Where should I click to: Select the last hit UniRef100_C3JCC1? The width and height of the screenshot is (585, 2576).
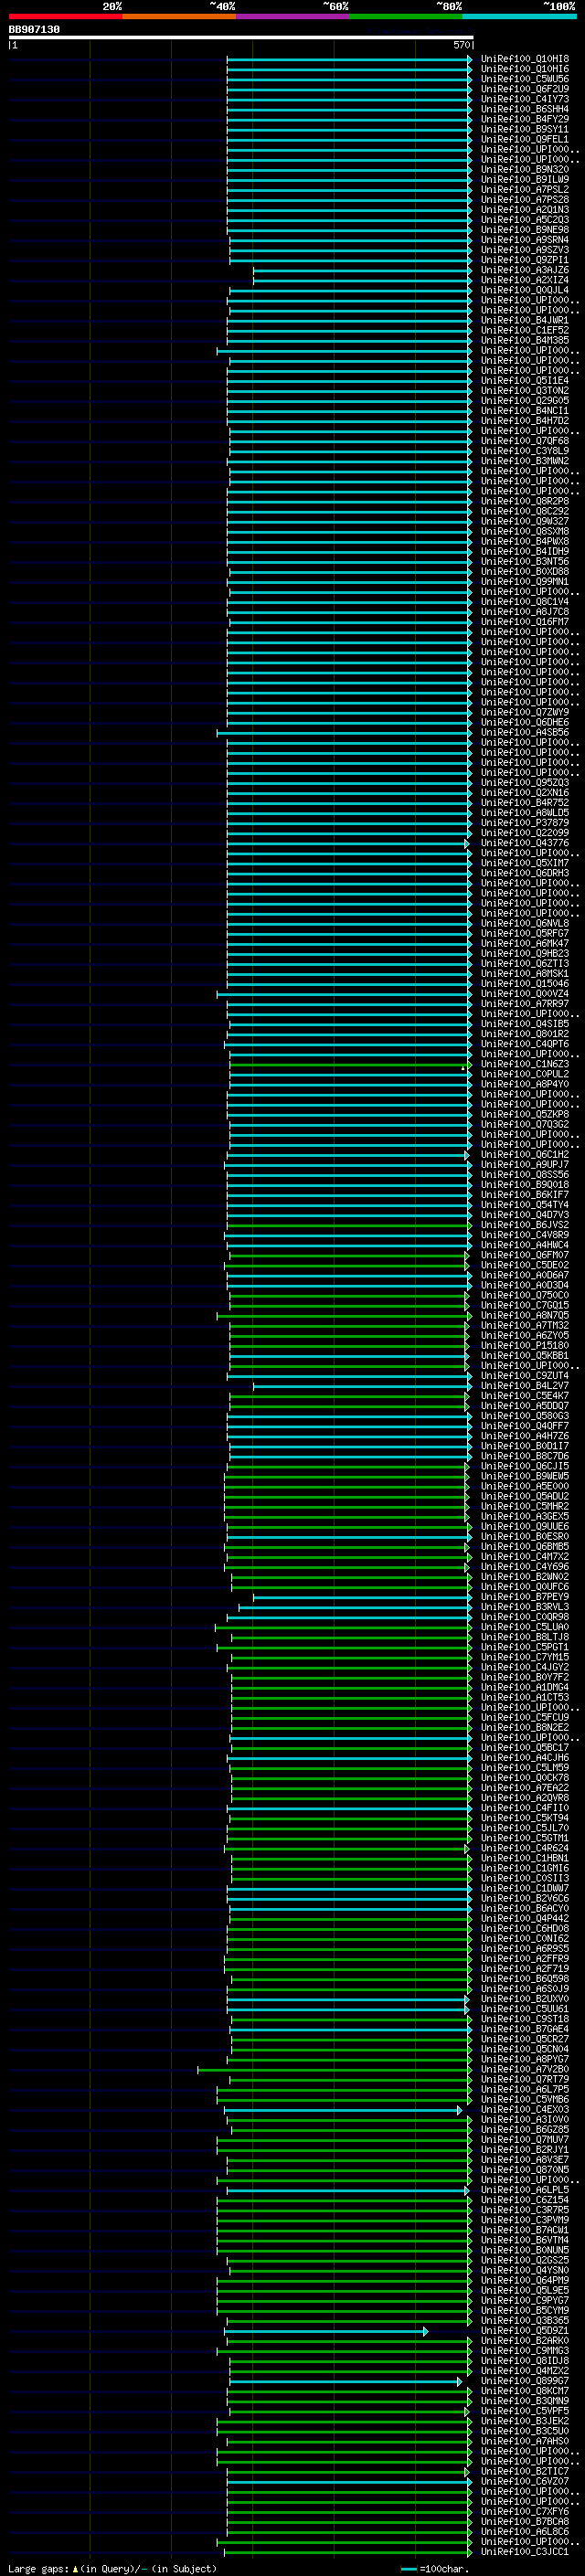pos(525,2552)
